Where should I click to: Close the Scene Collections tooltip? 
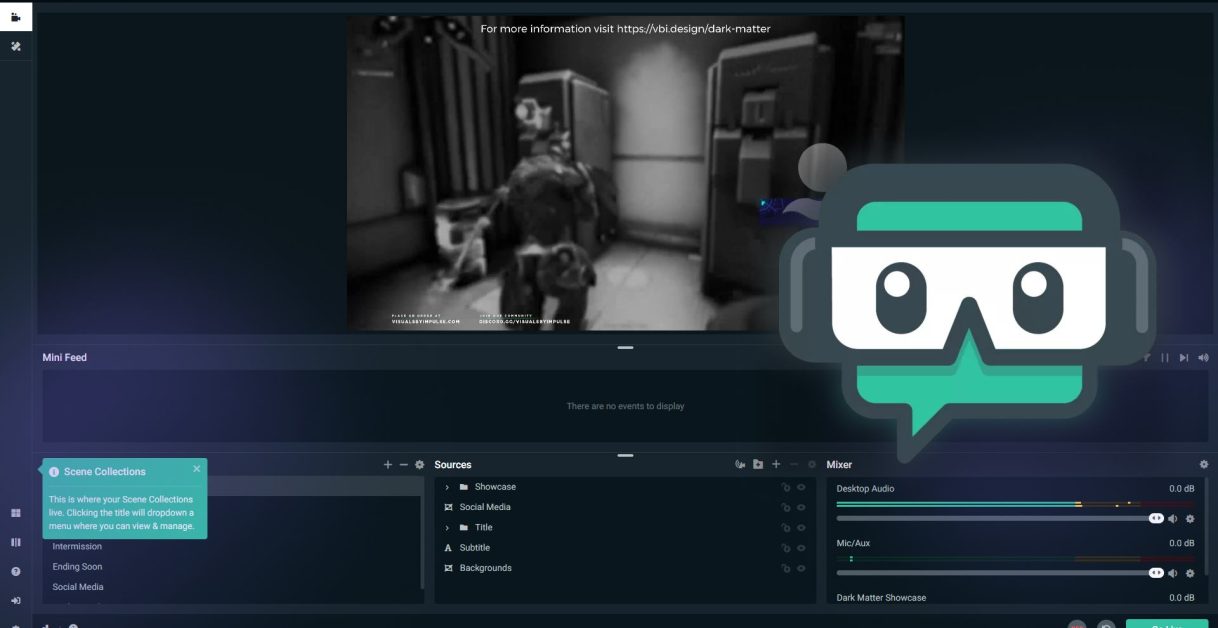tap(197, 468)
